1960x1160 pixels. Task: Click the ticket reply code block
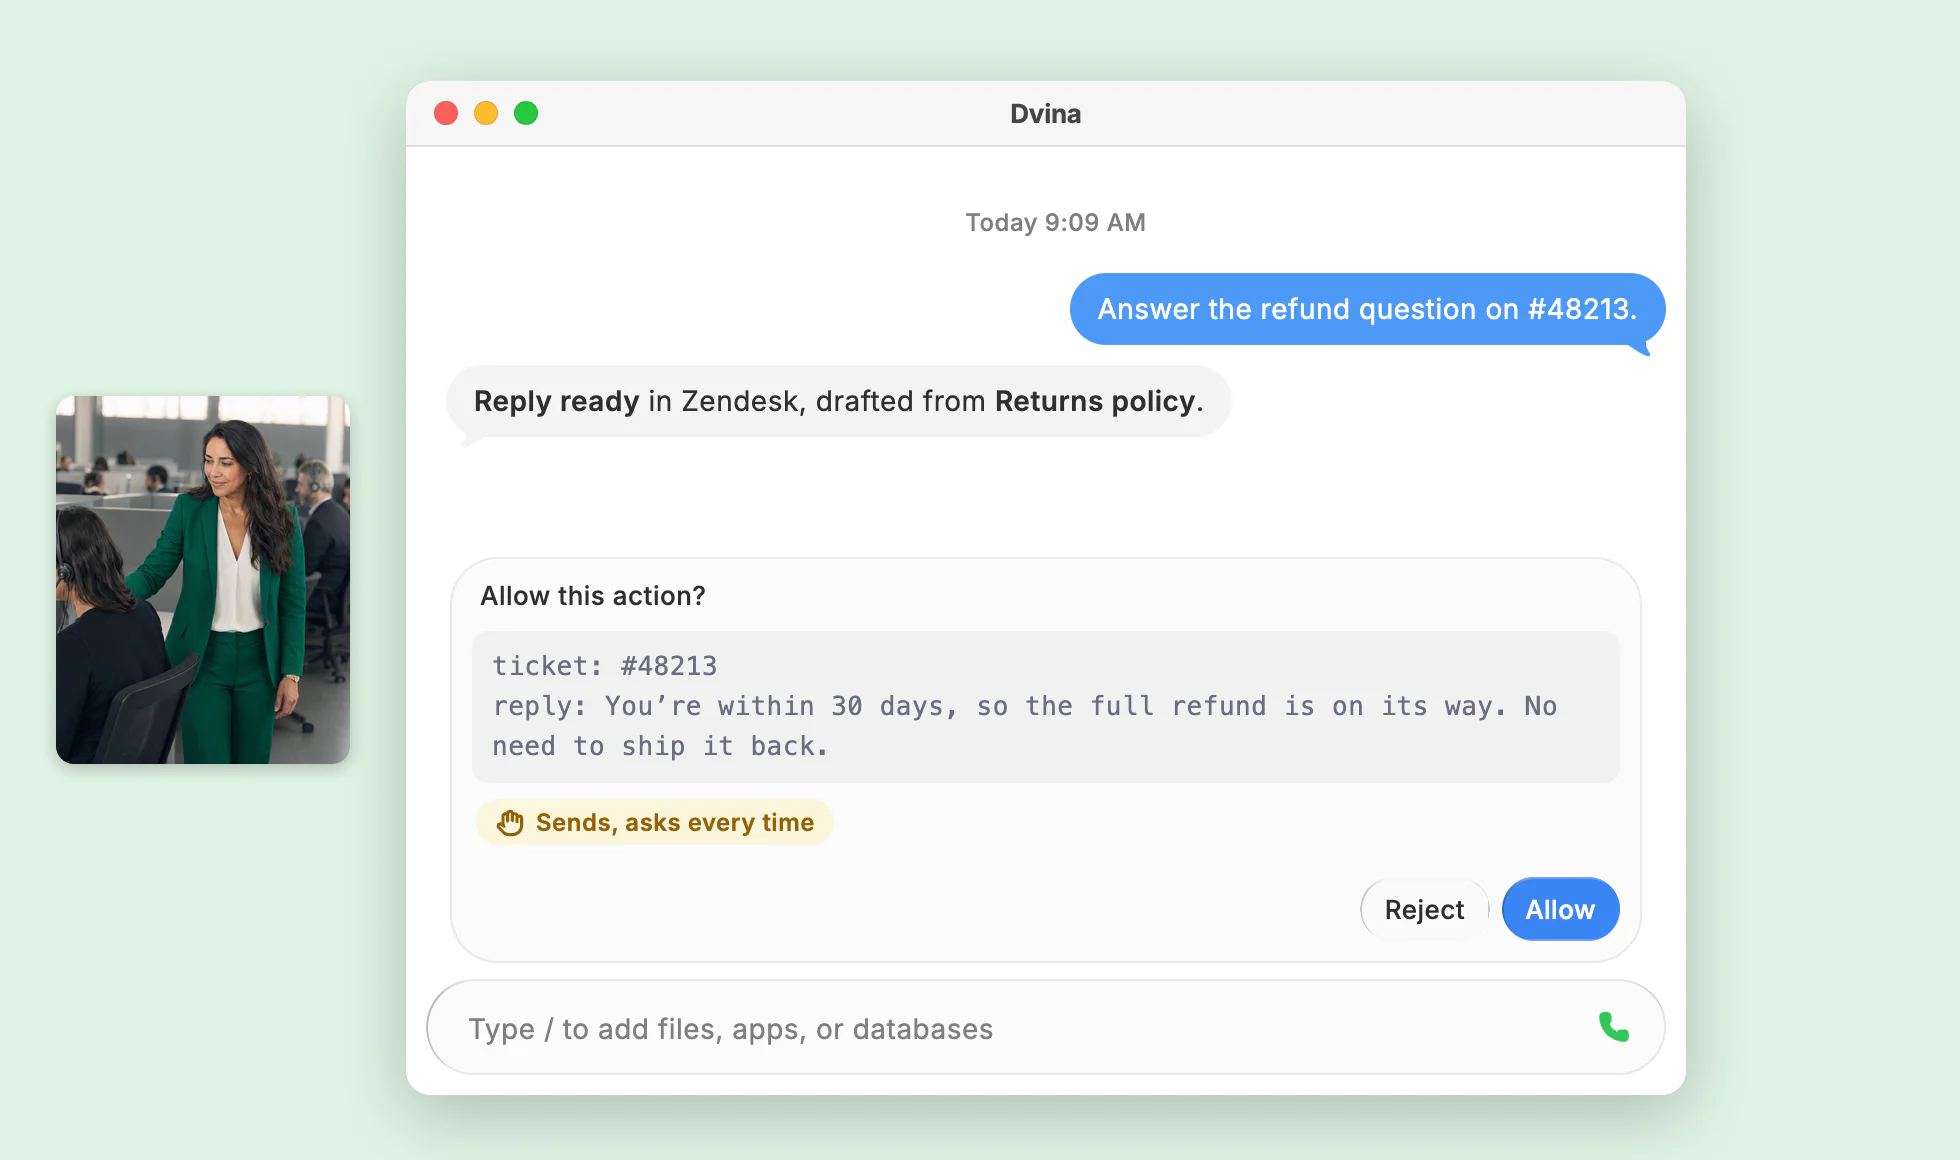(1045, 706)
